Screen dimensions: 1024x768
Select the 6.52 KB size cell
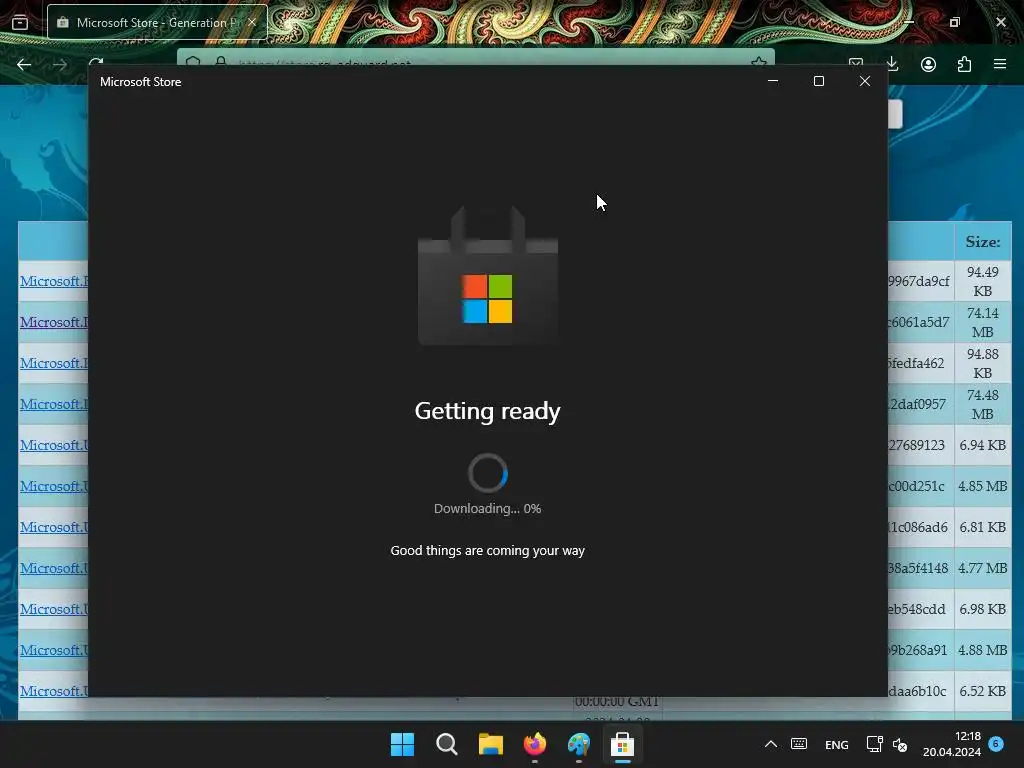[983, 691]
